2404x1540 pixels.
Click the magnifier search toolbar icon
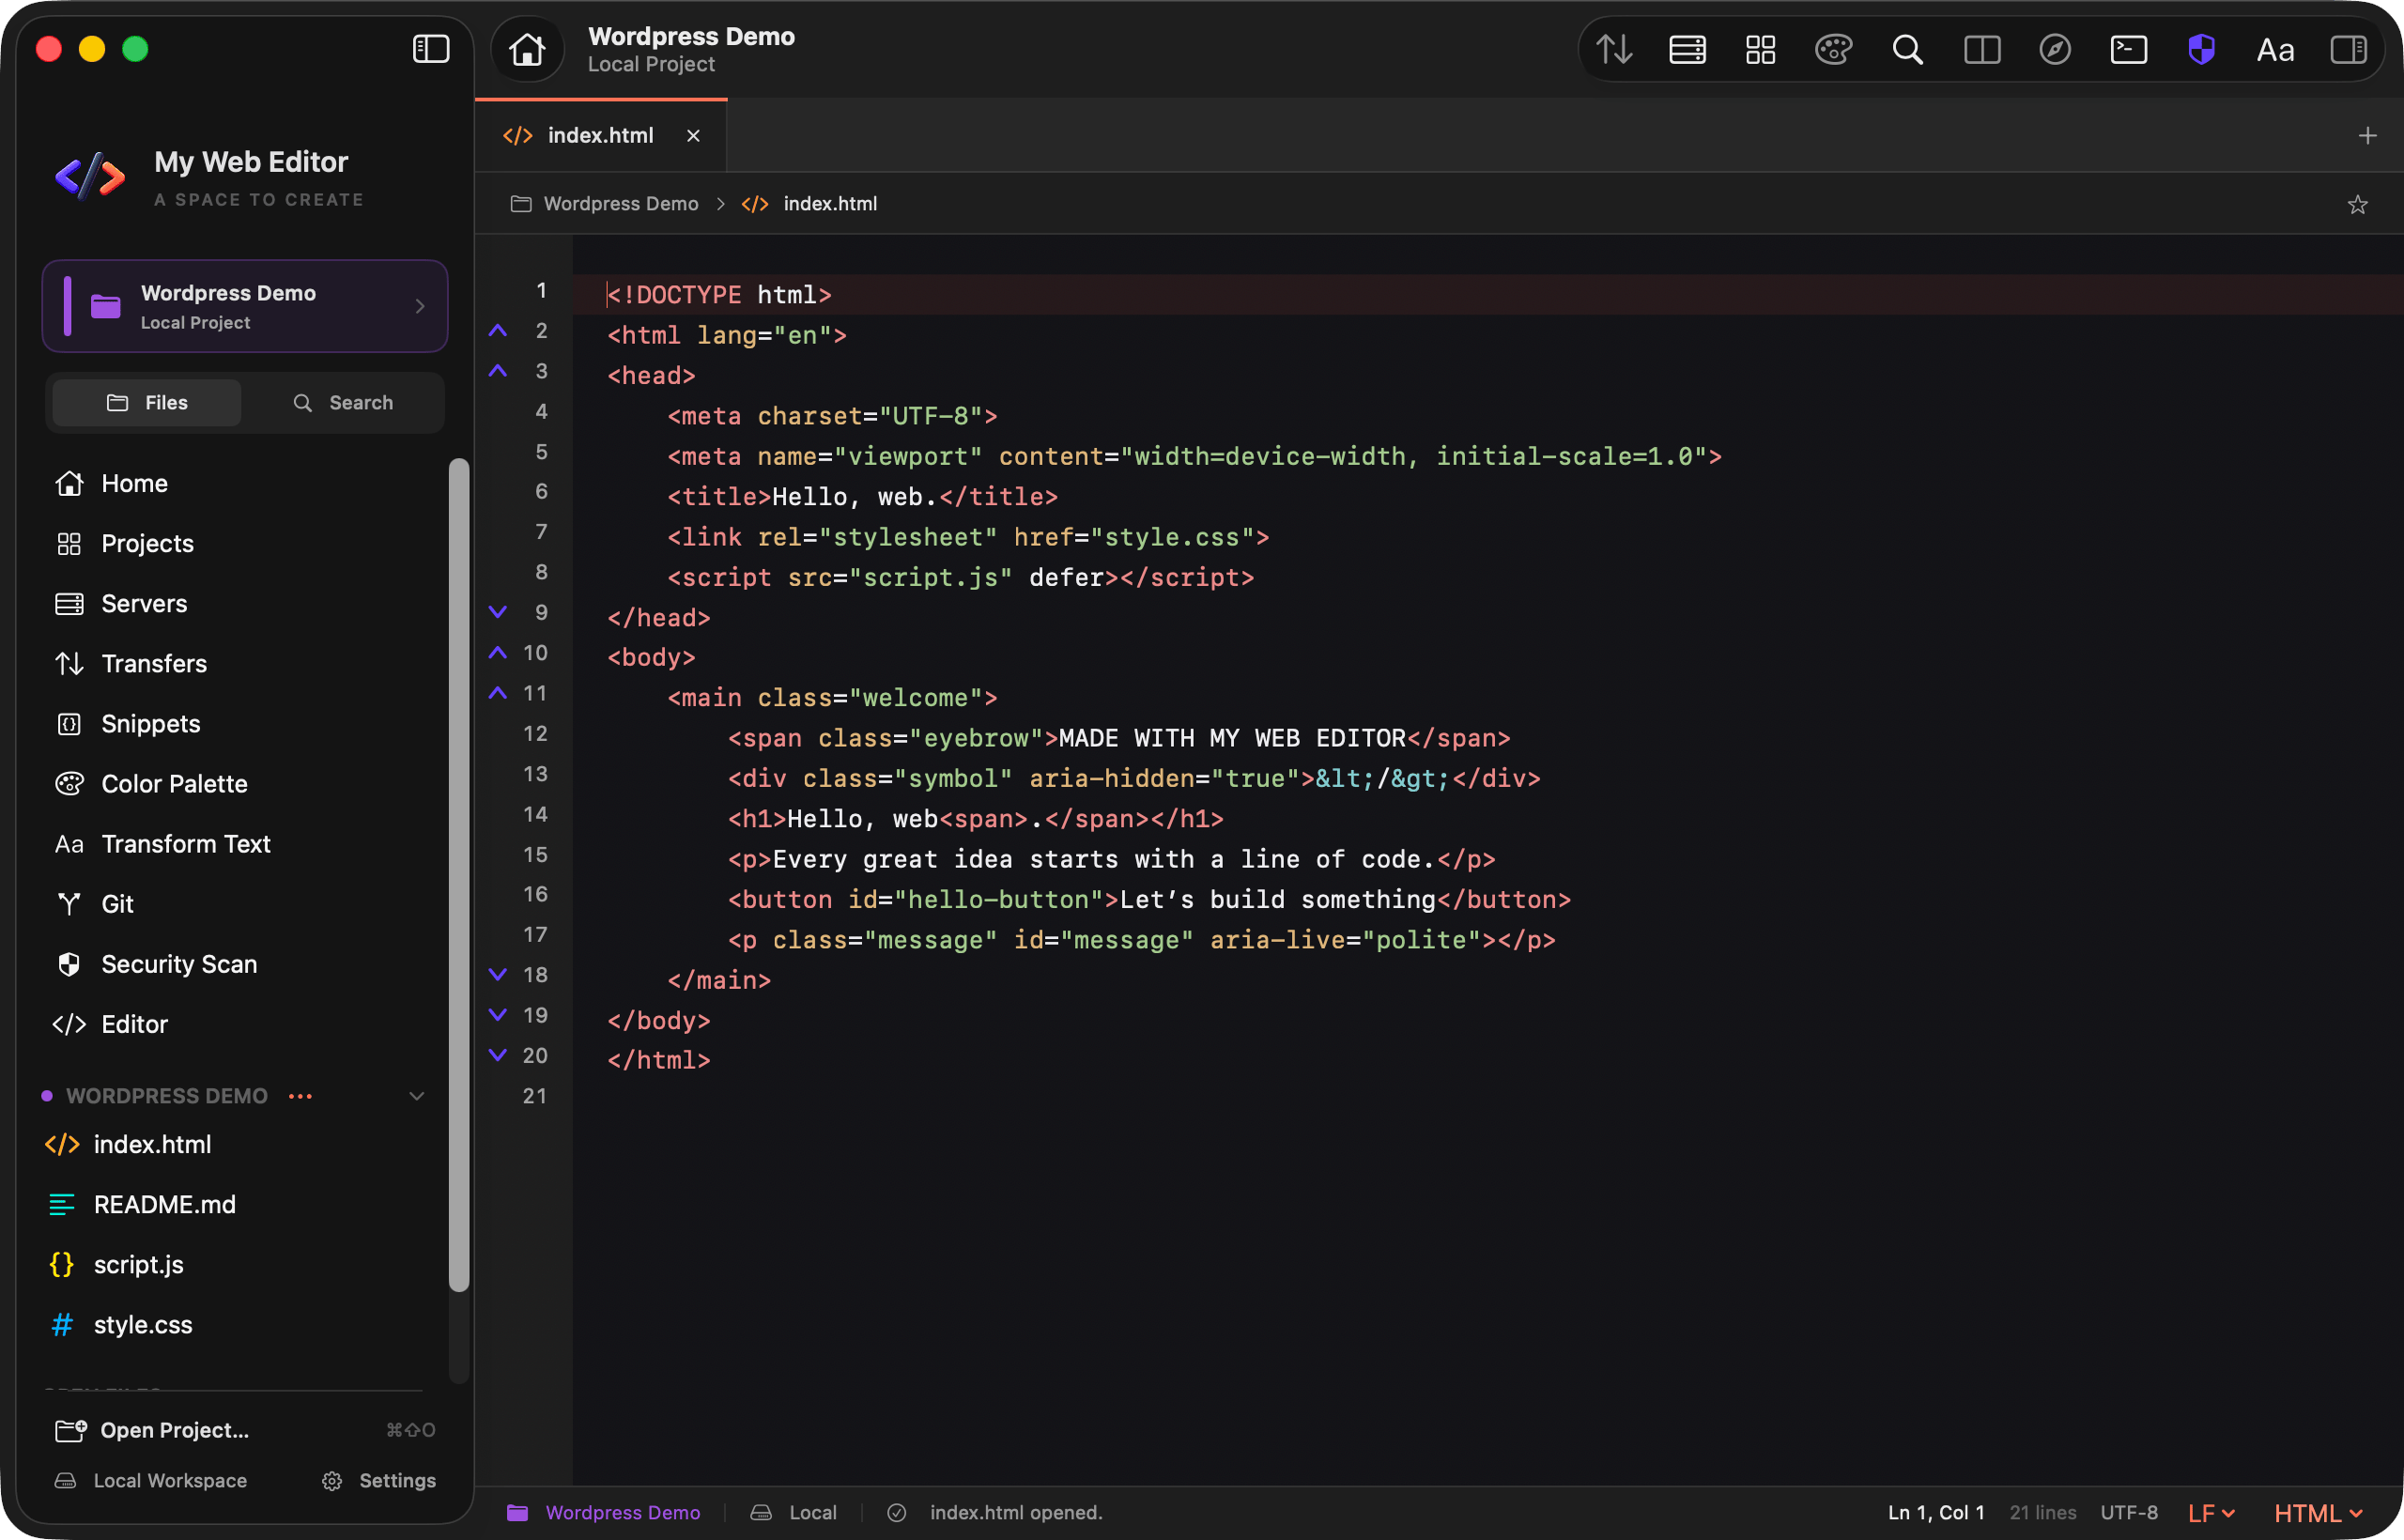tap(1907, 49)
